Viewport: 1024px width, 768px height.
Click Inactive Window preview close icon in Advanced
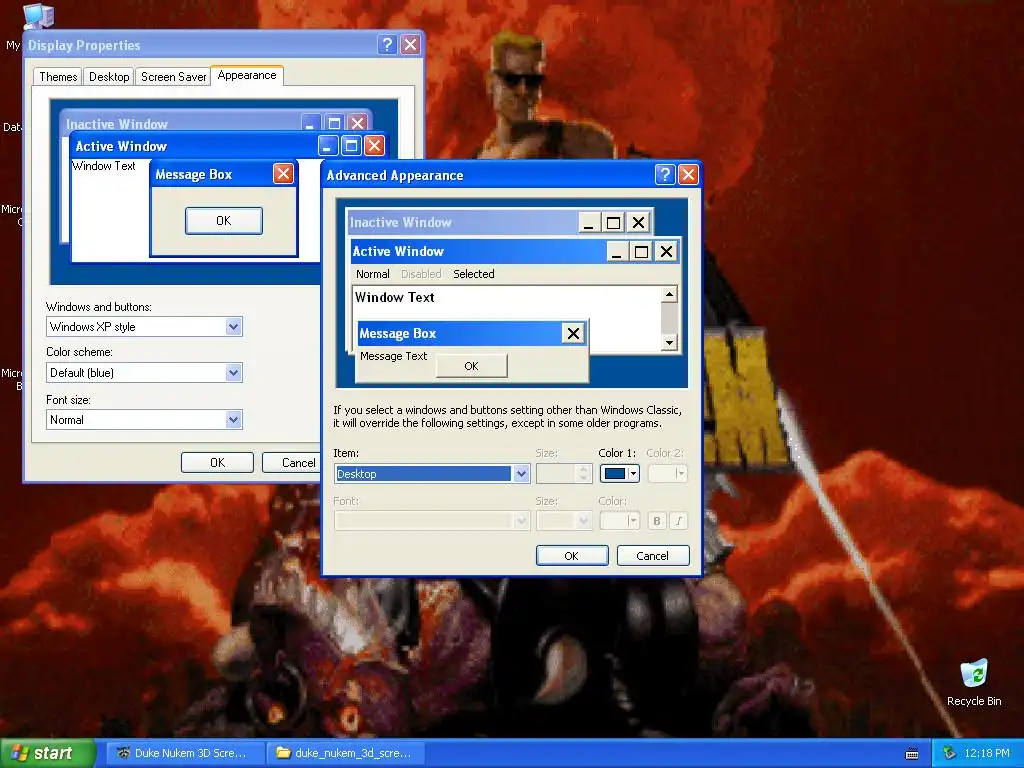pos(638,223)
